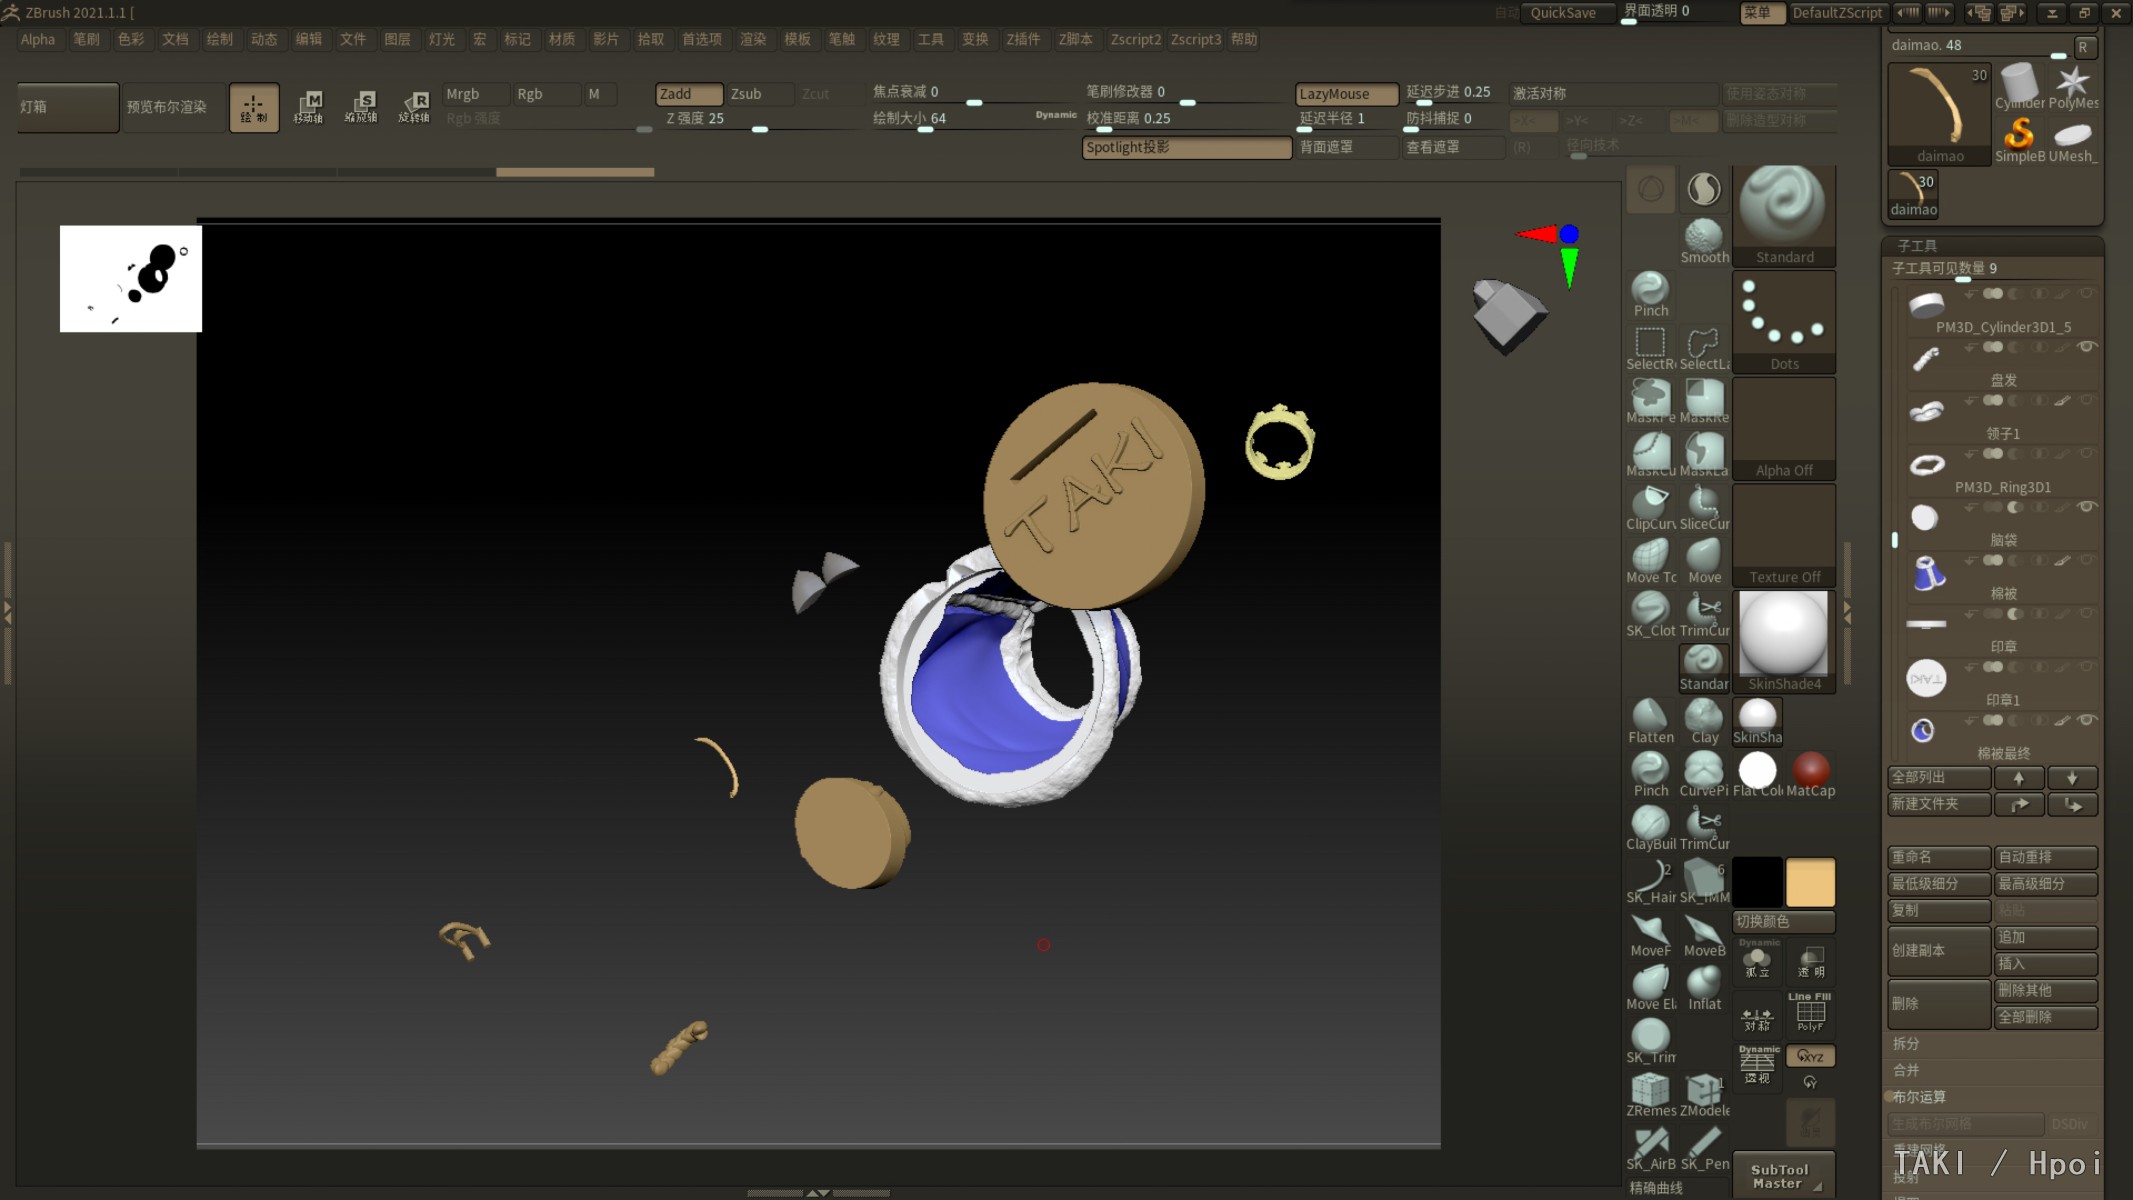Toggle the PolyF line fill button
2133x1200 pixels.
(1810, 1013)
